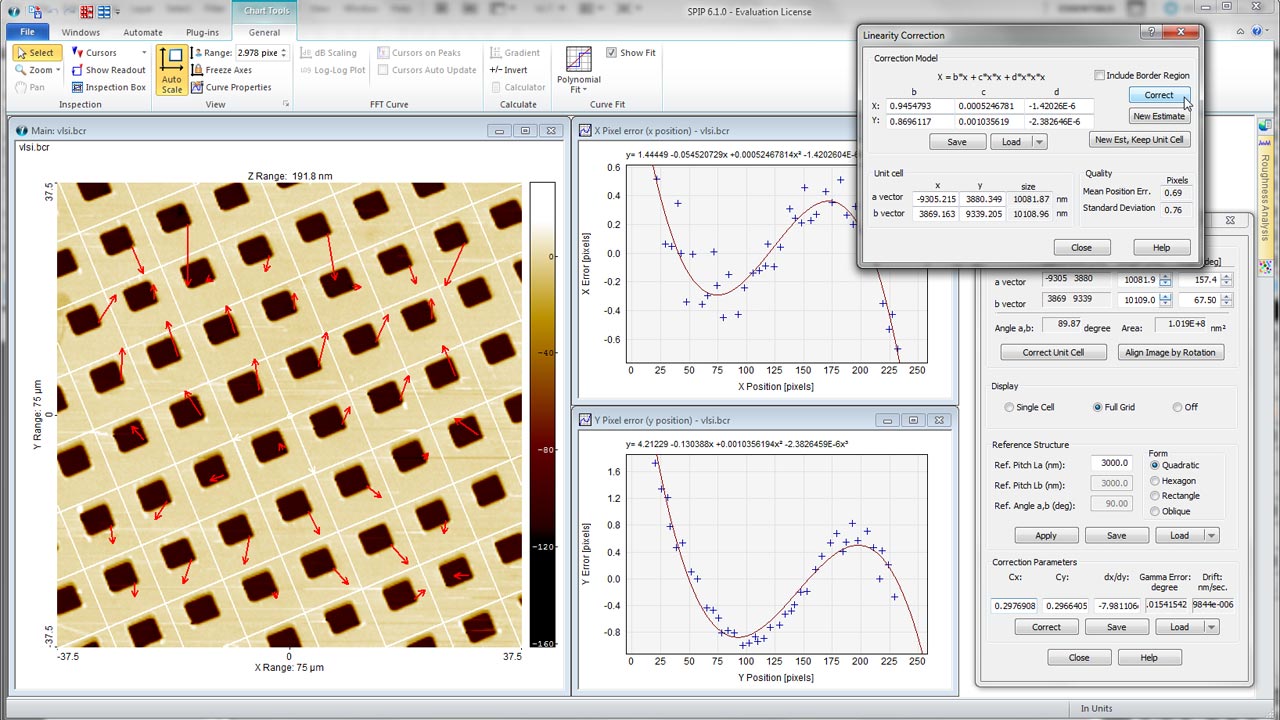Image resolution: width=1280 pixels, height=720 pixels.
Task: Choose Quadratic form radio button
Action: pyautogui.click(x=1155, y=465)
